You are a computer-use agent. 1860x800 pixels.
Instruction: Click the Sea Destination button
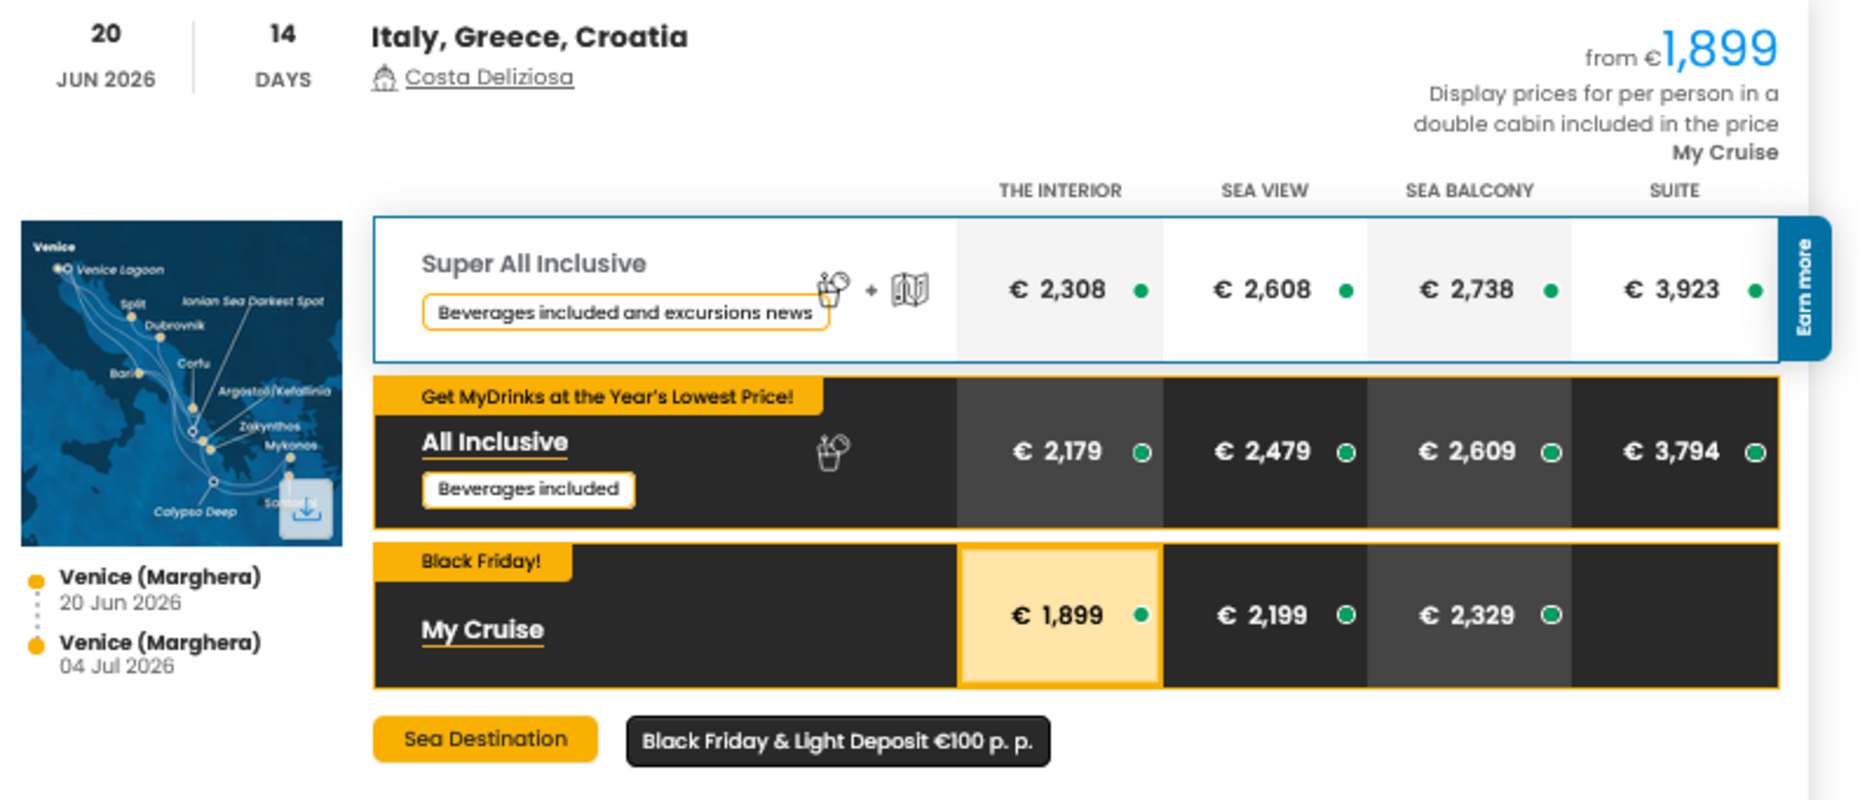click(484, 739)
